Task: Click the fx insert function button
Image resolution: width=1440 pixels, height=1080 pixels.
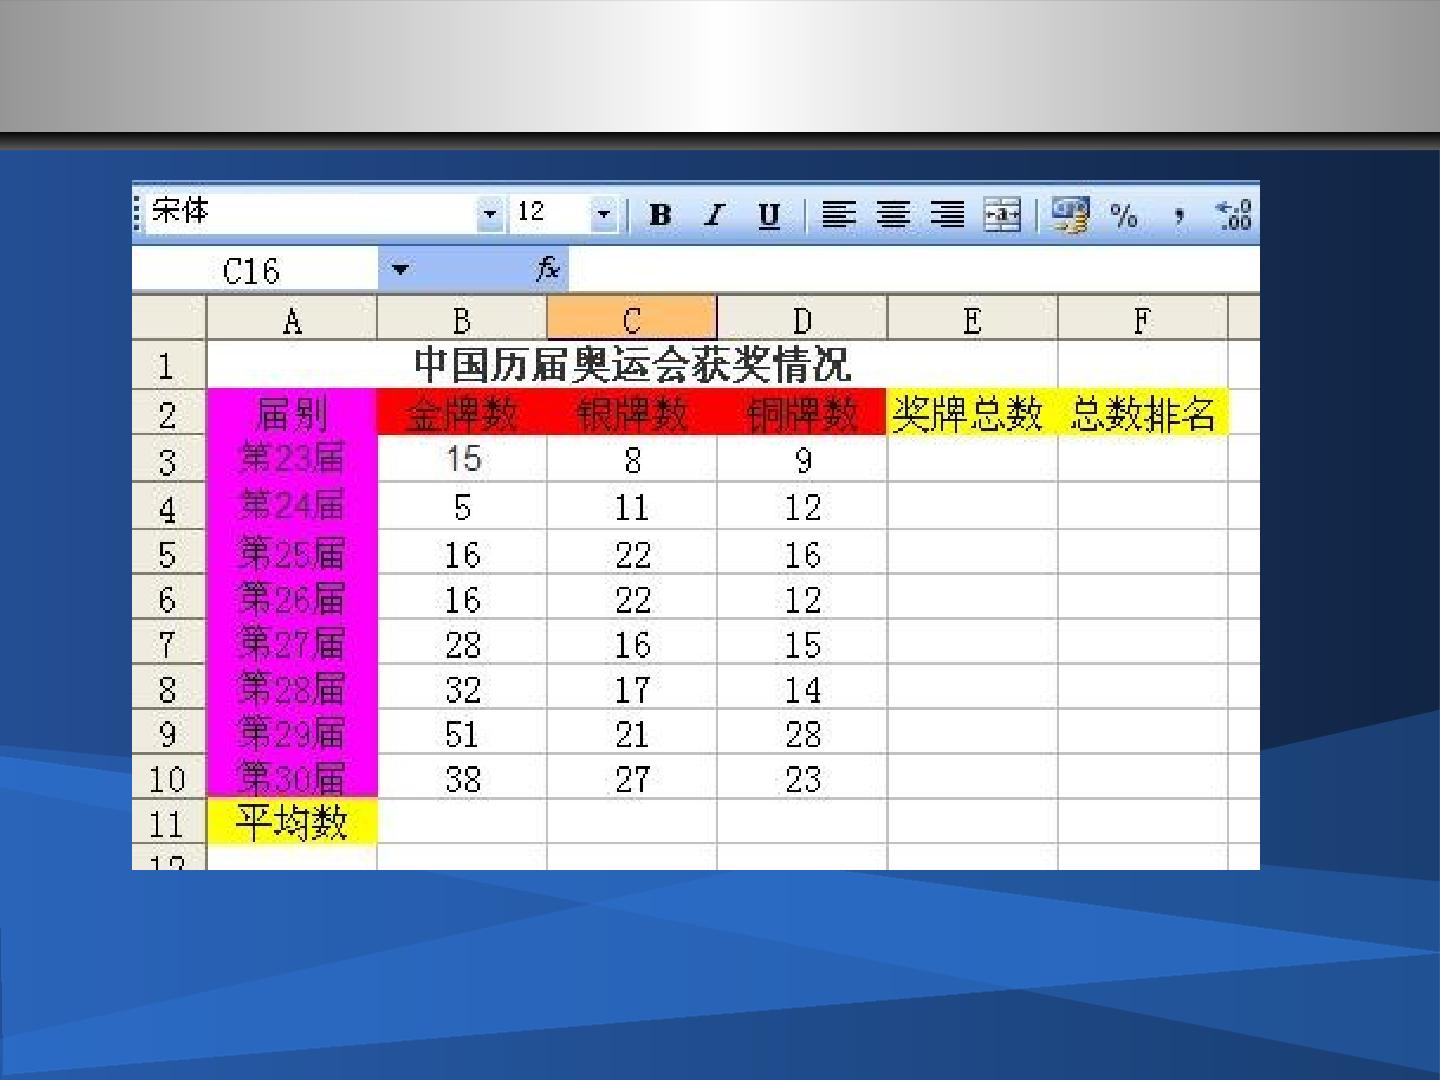Action: 547,269
